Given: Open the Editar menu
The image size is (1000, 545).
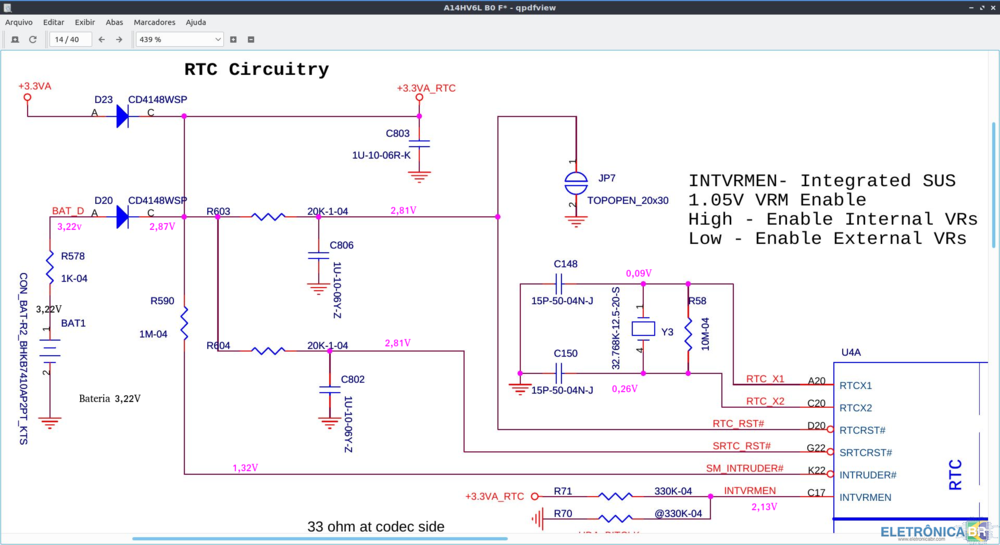Looking at the screenshot, I should point(53,22).
